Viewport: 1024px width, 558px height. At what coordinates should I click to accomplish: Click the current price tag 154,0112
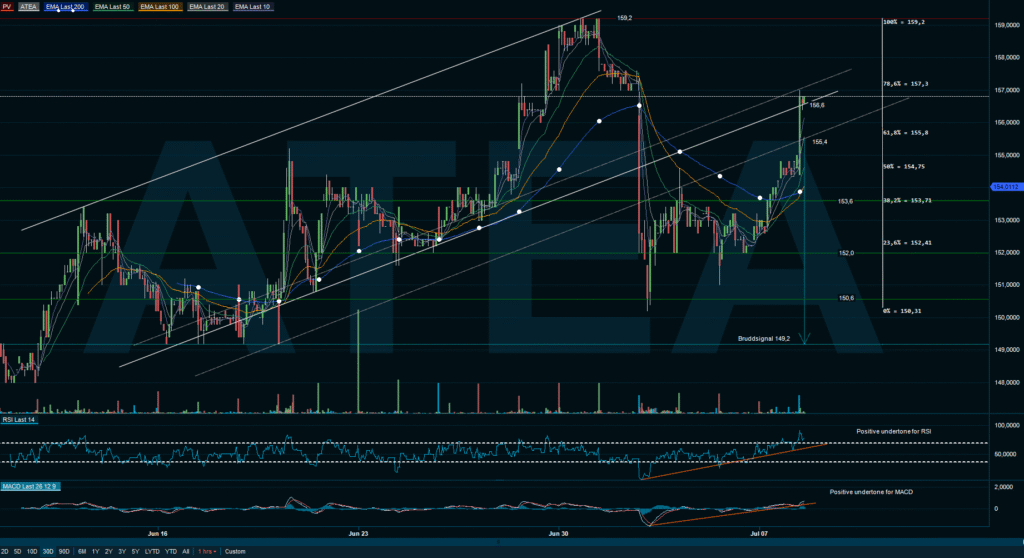click(1006, 187)
